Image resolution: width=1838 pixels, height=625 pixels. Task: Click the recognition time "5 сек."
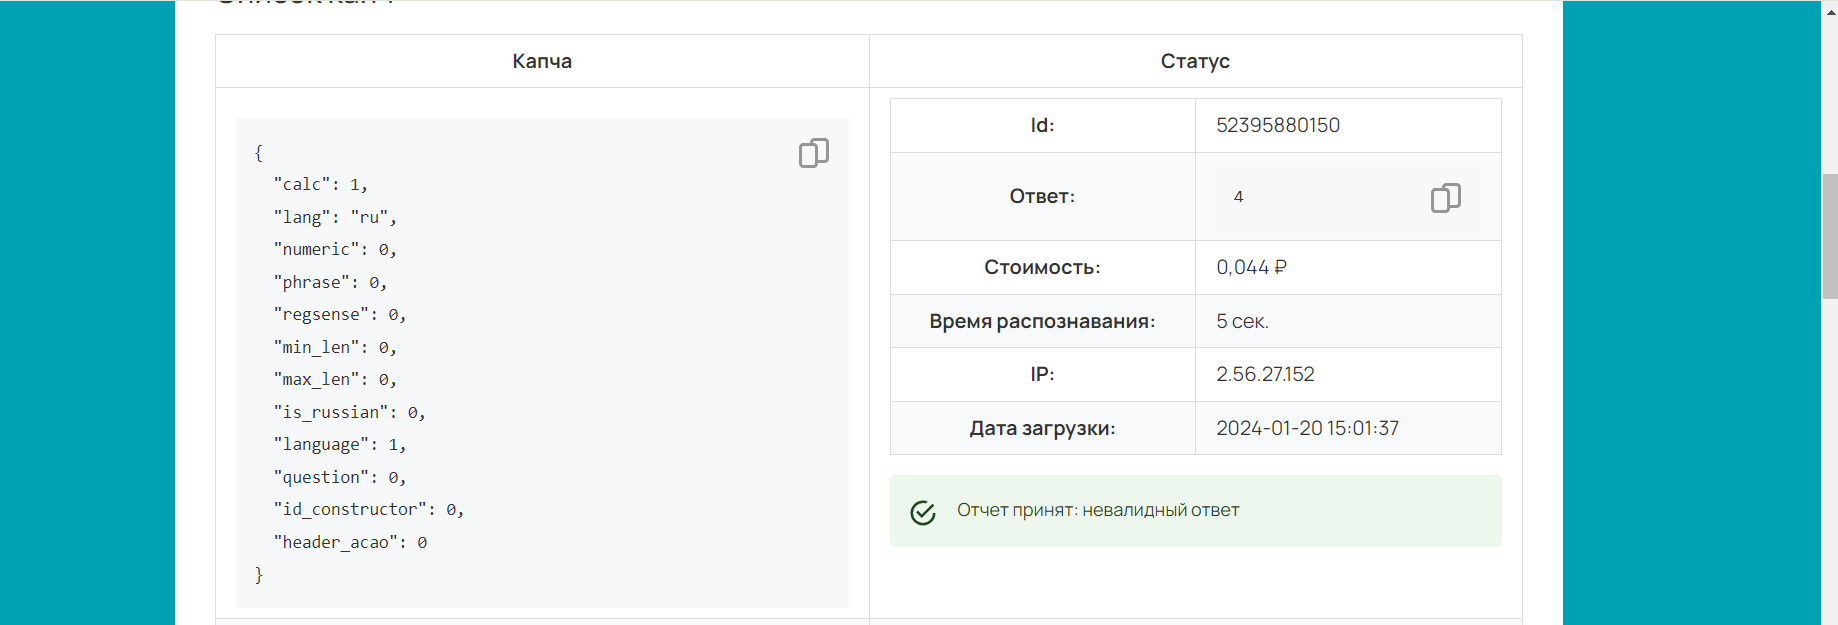coord(1242,321)
